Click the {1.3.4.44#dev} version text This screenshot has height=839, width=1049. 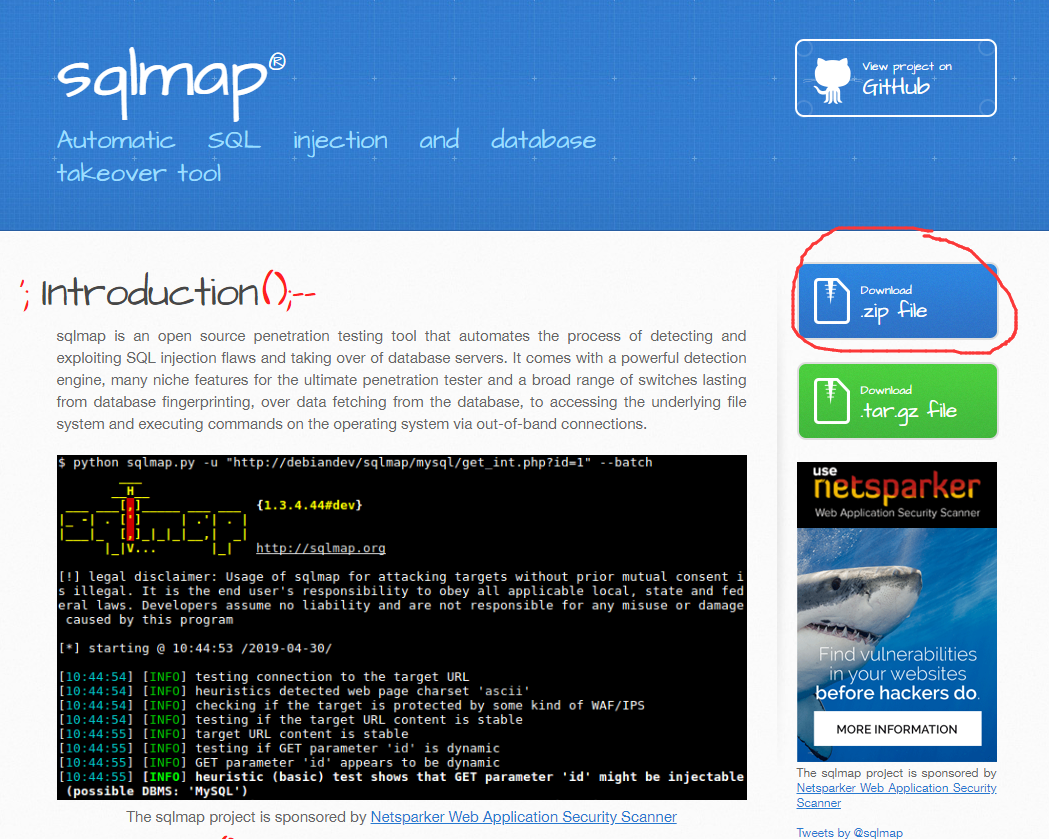coord(309,505)
